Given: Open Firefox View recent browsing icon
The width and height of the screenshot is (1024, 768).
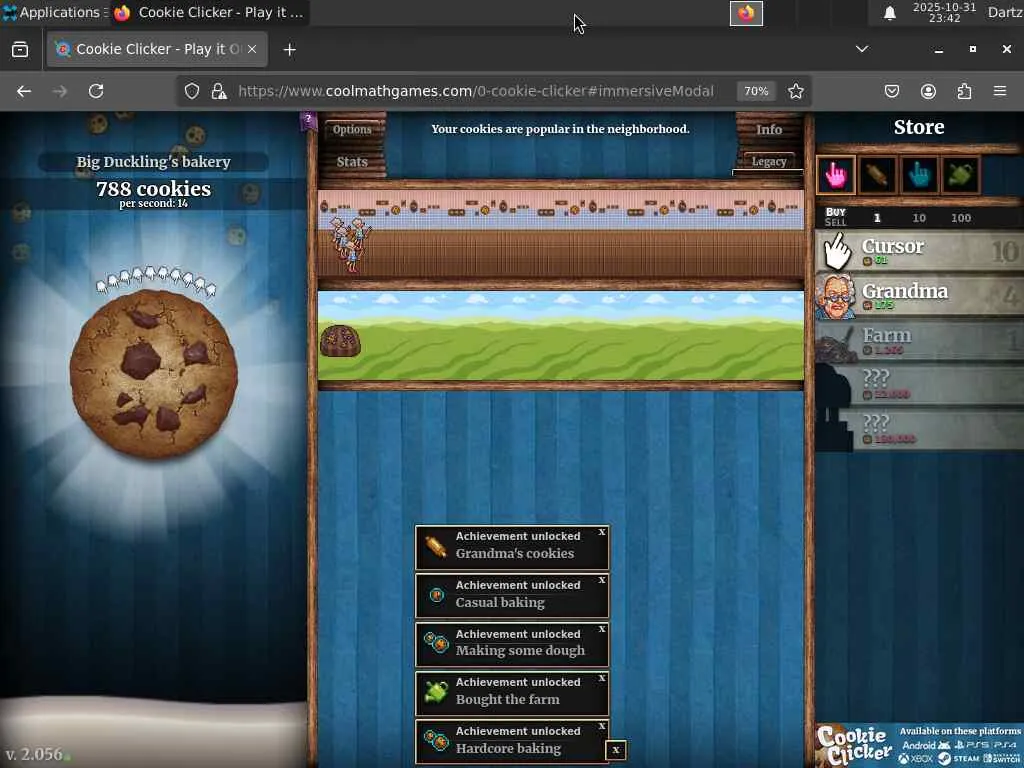Looking at the screenshot, I should pyautogui.click(x=20, y=50).
